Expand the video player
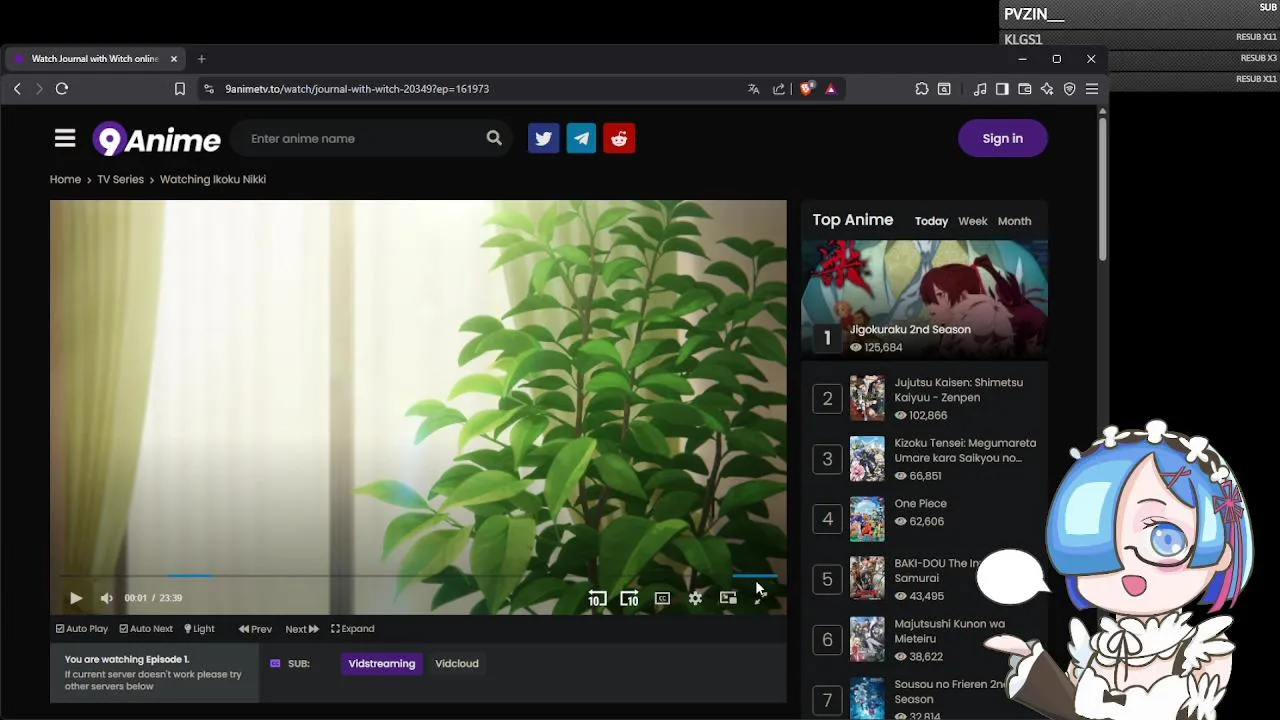Screen dimensions: 1280x720 click(353, 629)
